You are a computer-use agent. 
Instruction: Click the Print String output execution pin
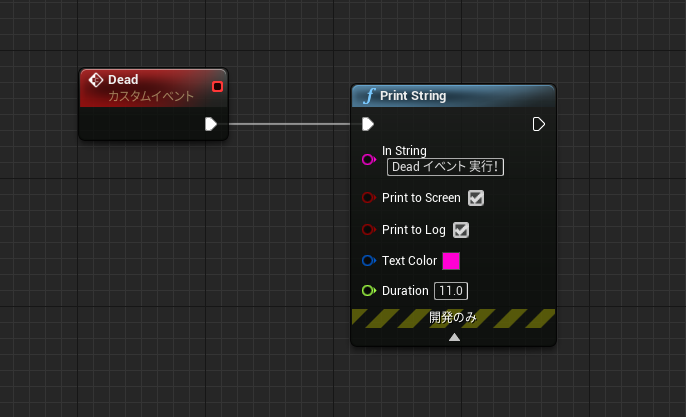(539, 124)
